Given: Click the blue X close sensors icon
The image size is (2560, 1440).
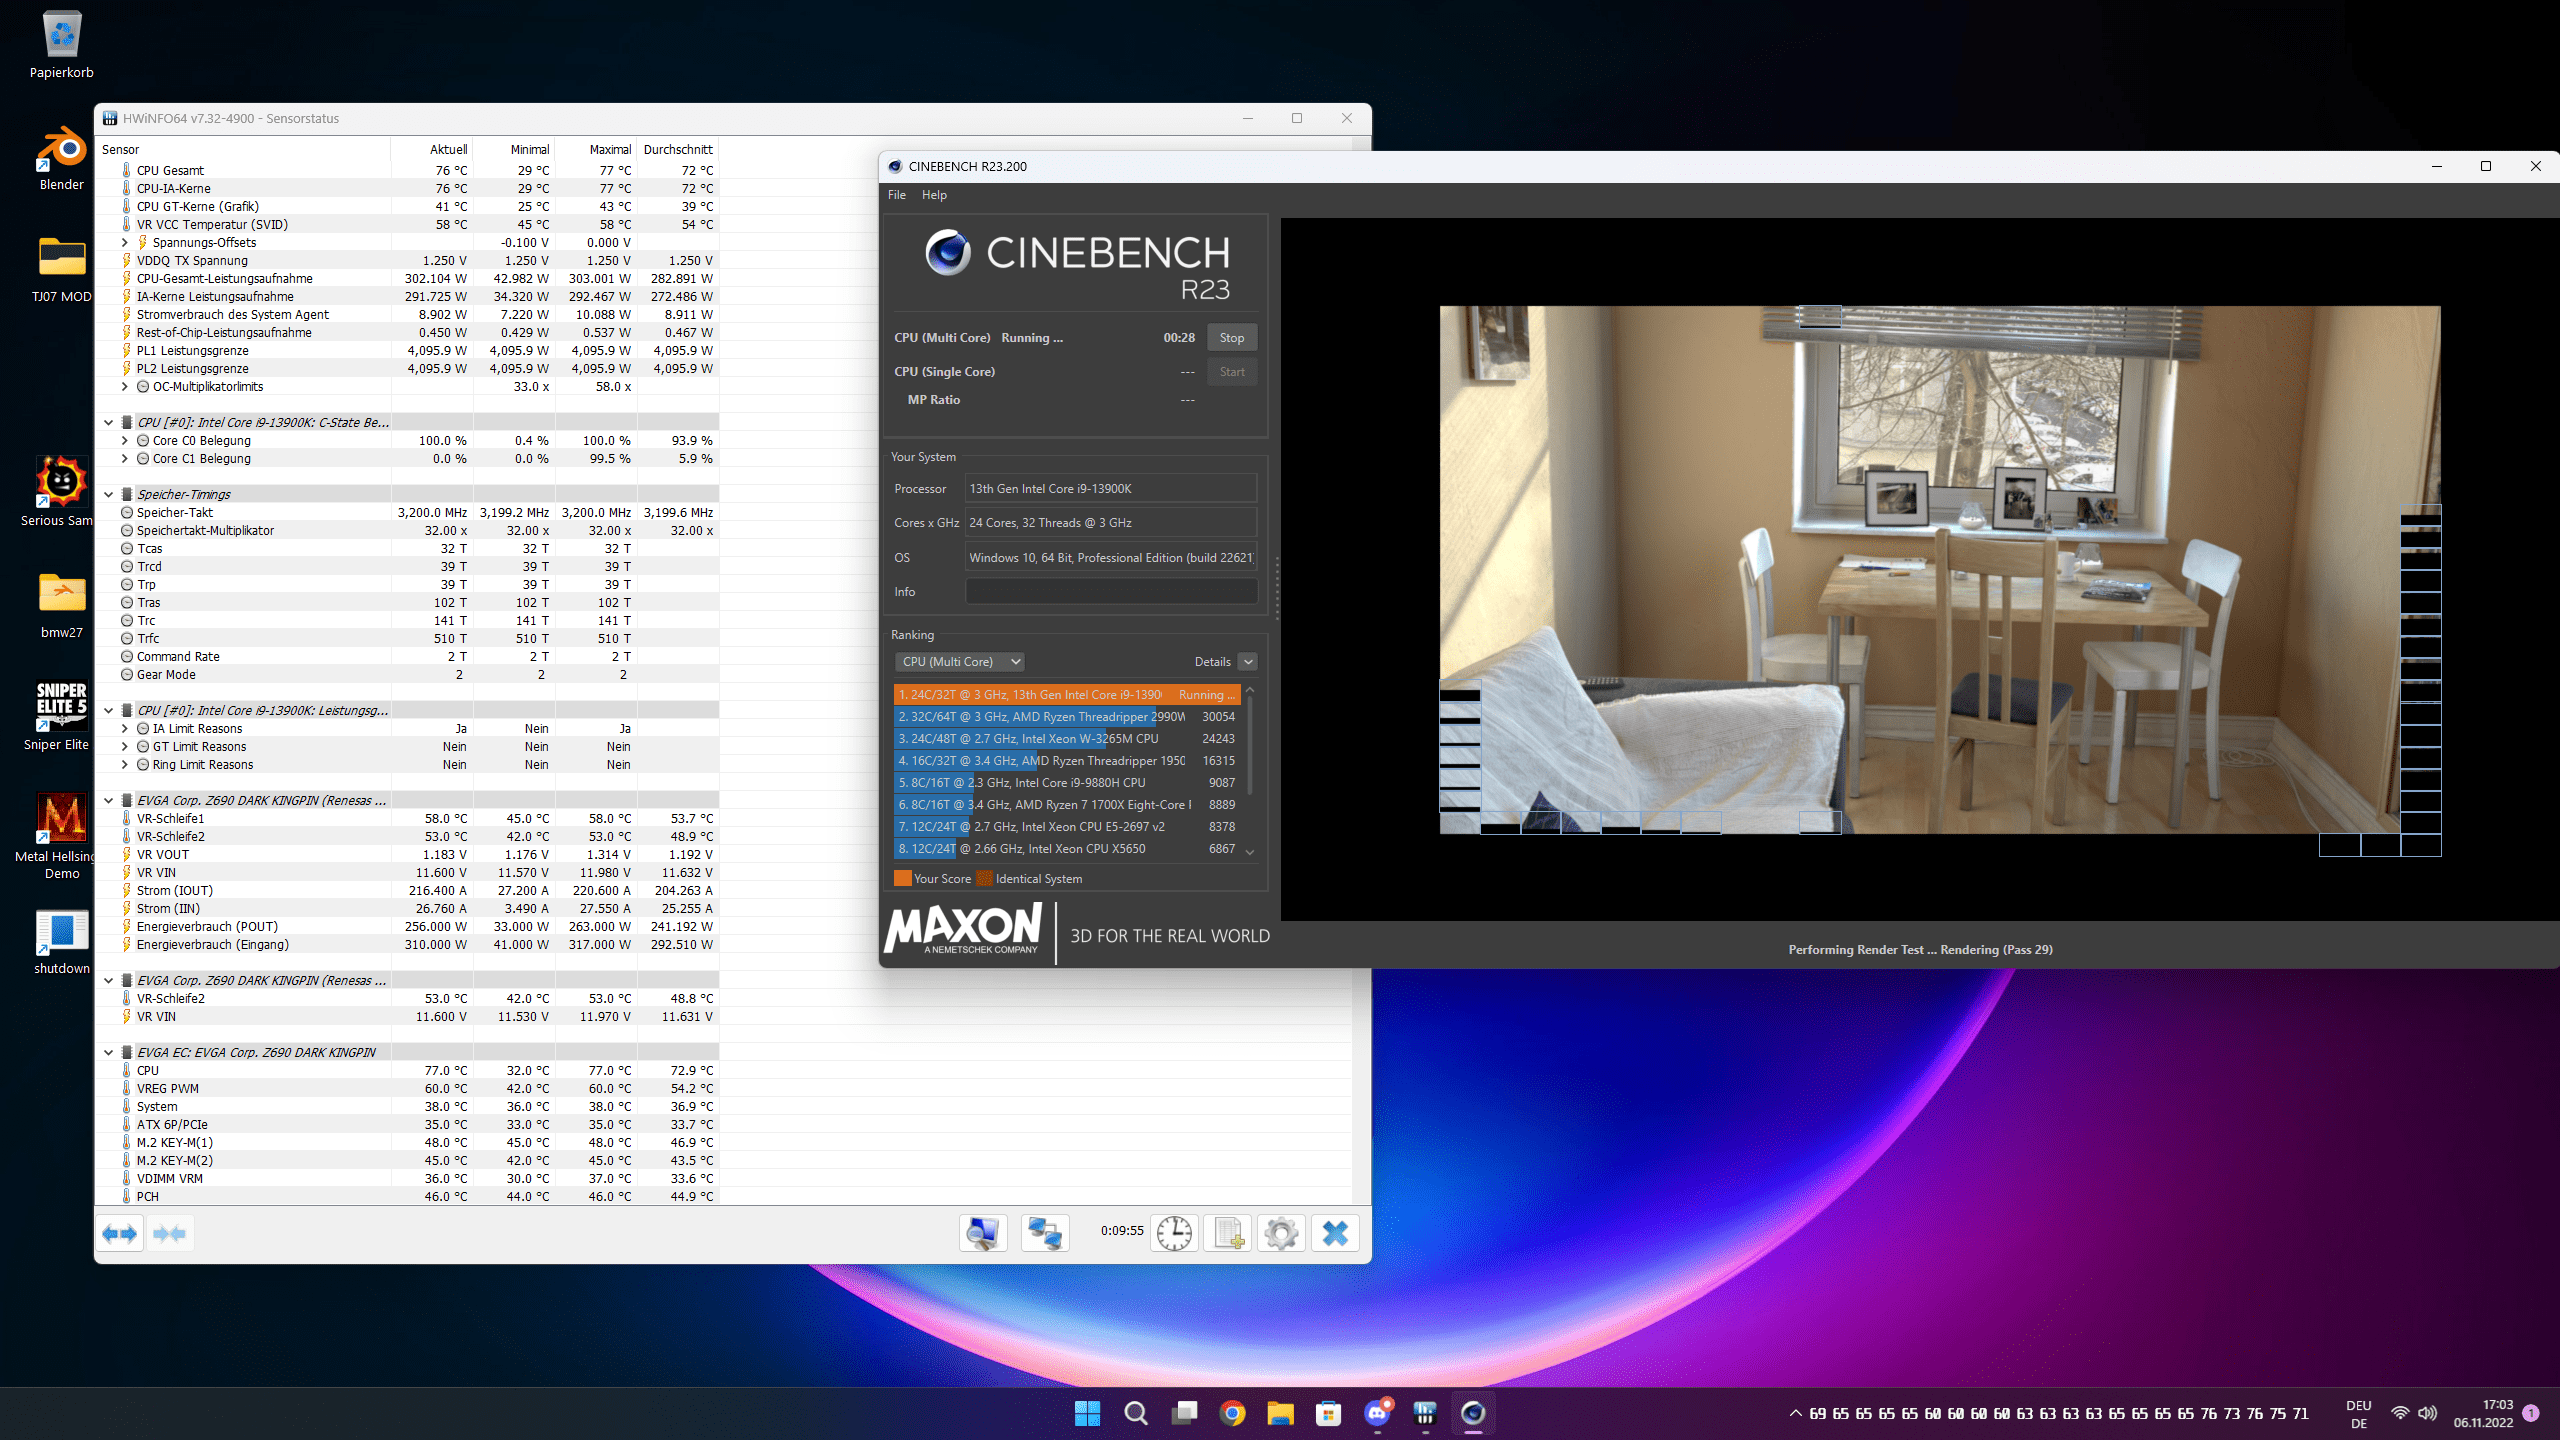Looking at the screenshot, I should click(x=1335, y=1233).
